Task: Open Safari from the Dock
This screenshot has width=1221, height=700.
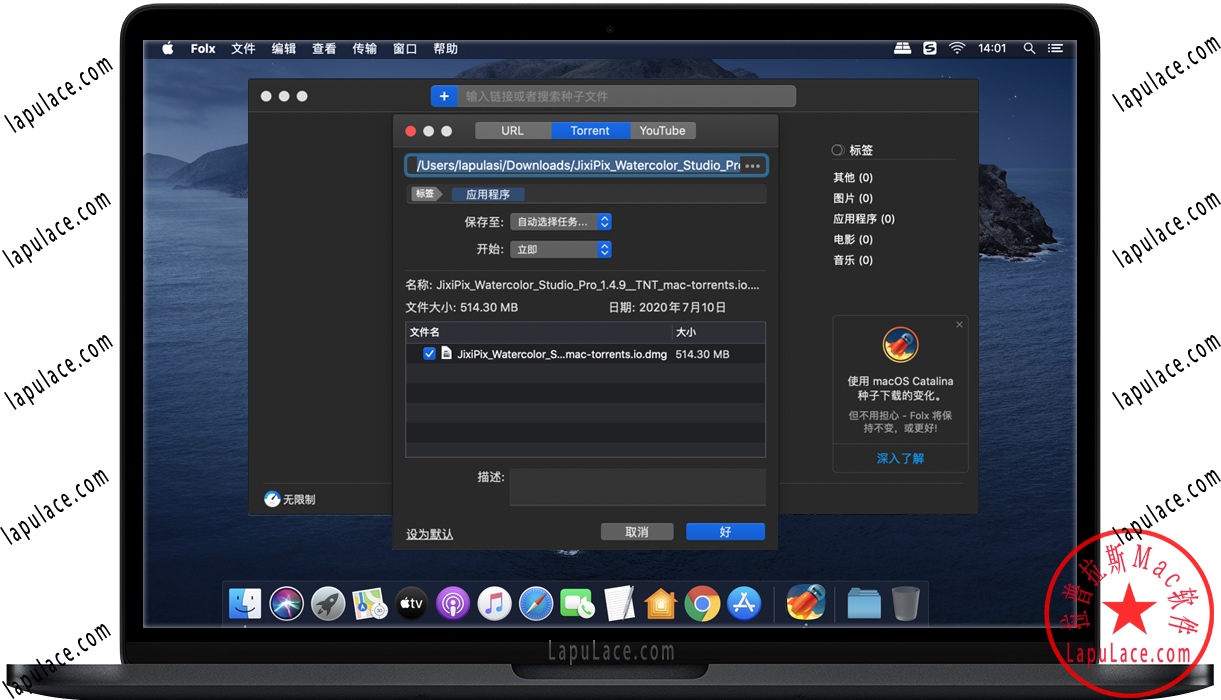Action: 536,603
